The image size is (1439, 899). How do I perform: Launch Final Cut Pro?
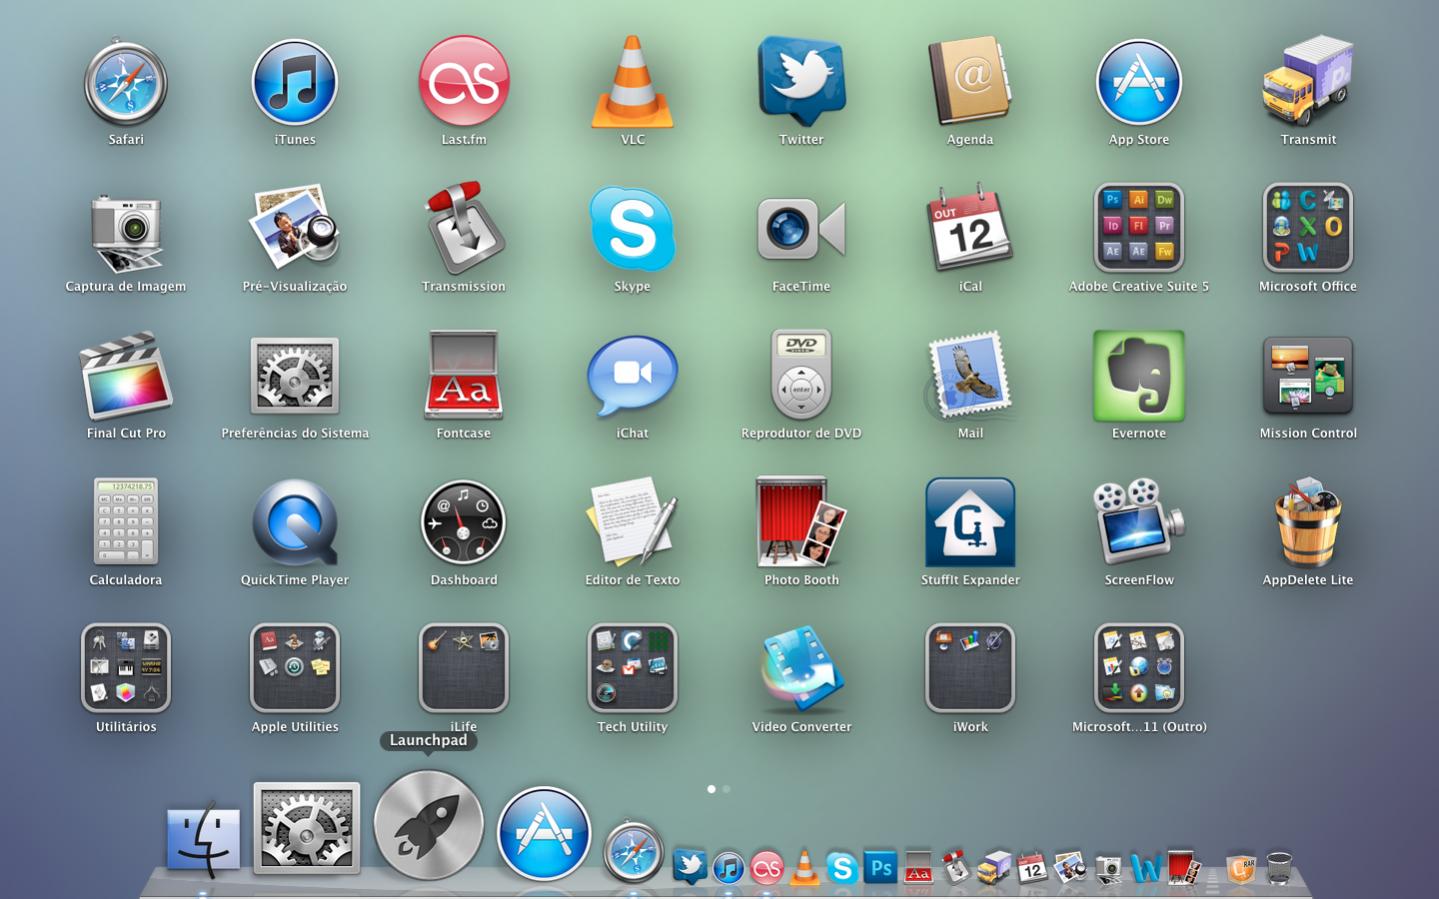(125, 376)
